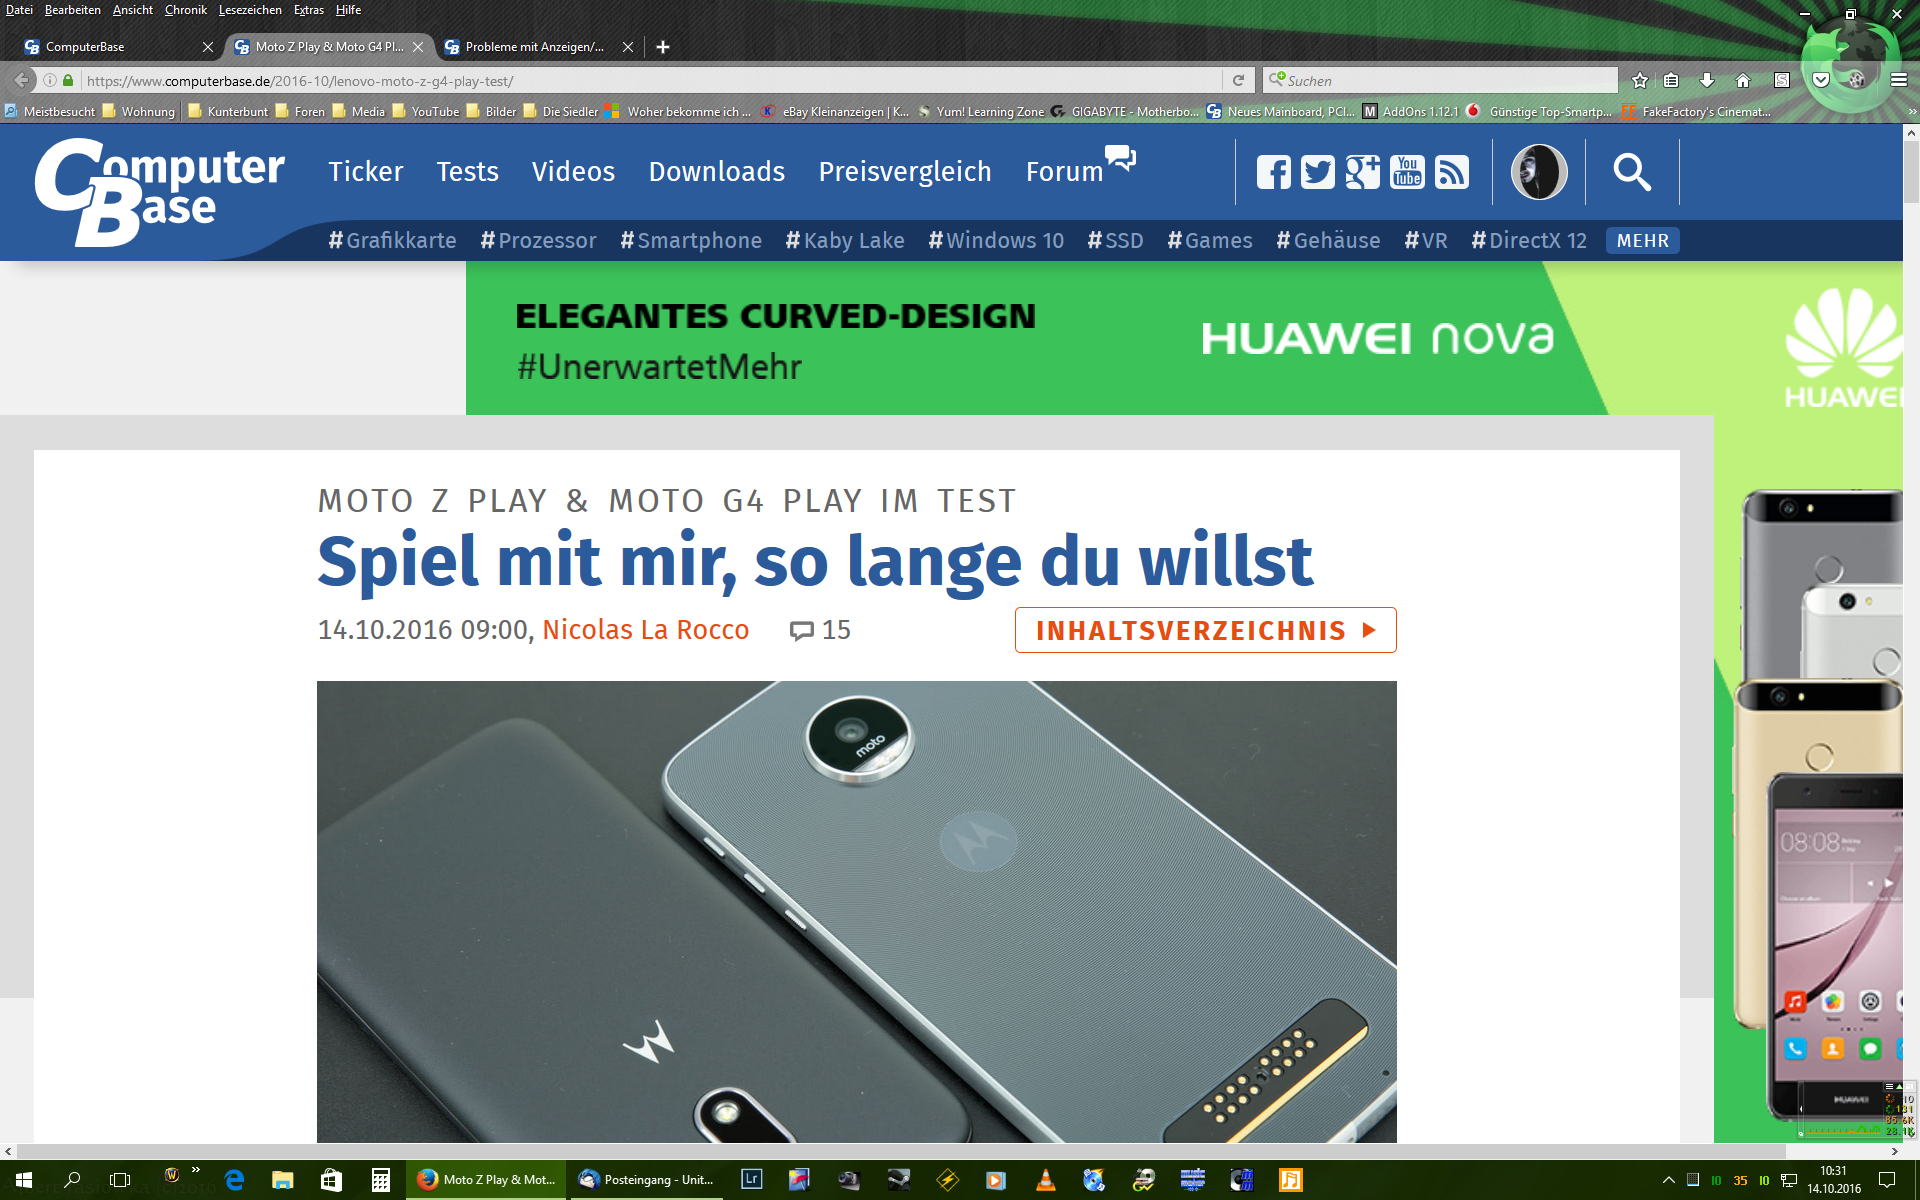Image resolution: width=1920 pixels, height=1200 pixels.
Task: Open the YouTube channel icon
Action: click(x=1407, y=172)
